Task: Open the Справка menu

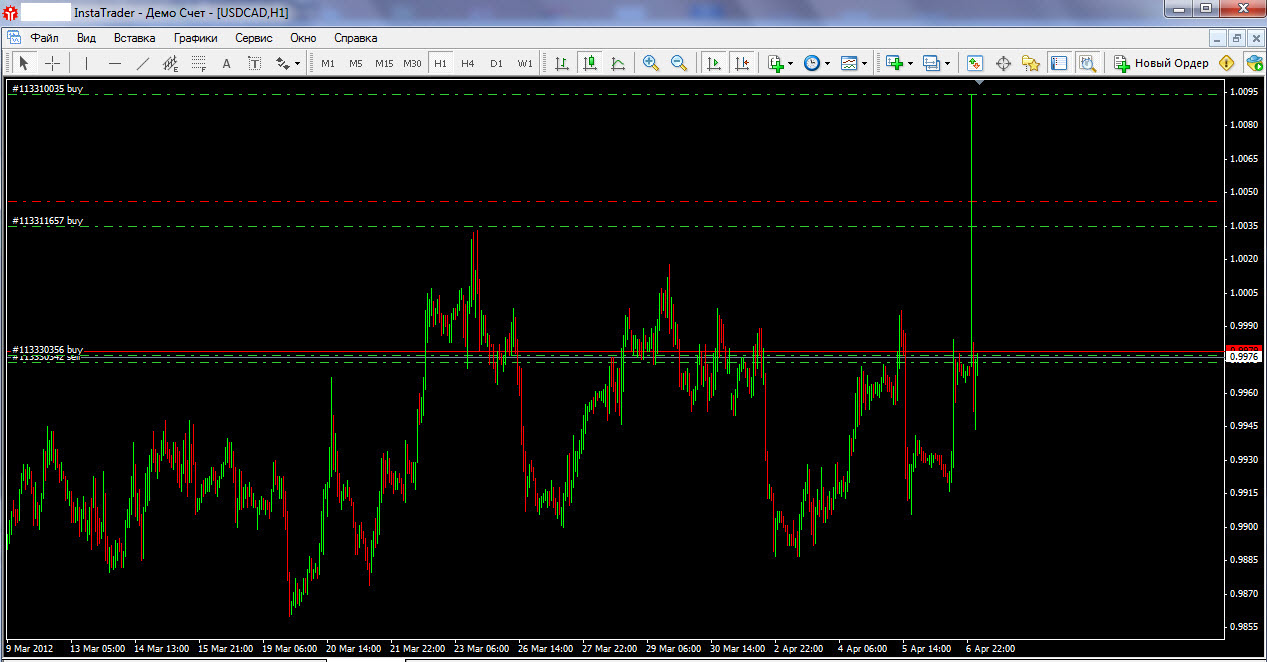Action: click(x=355, y=38)
